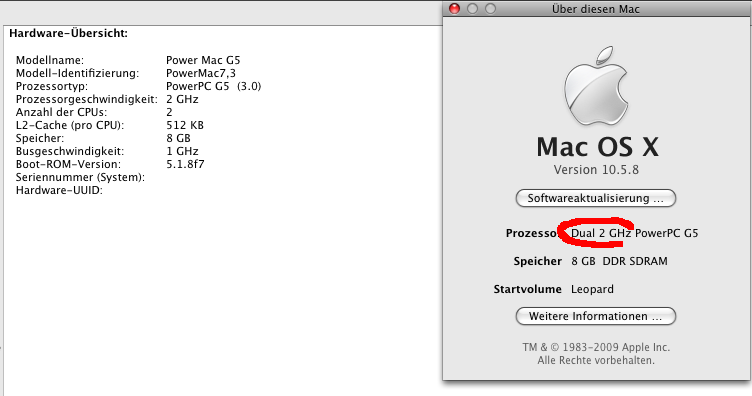Click the Alle Rechte vorbehalten text
752x396 pixels.
point(596,360)
